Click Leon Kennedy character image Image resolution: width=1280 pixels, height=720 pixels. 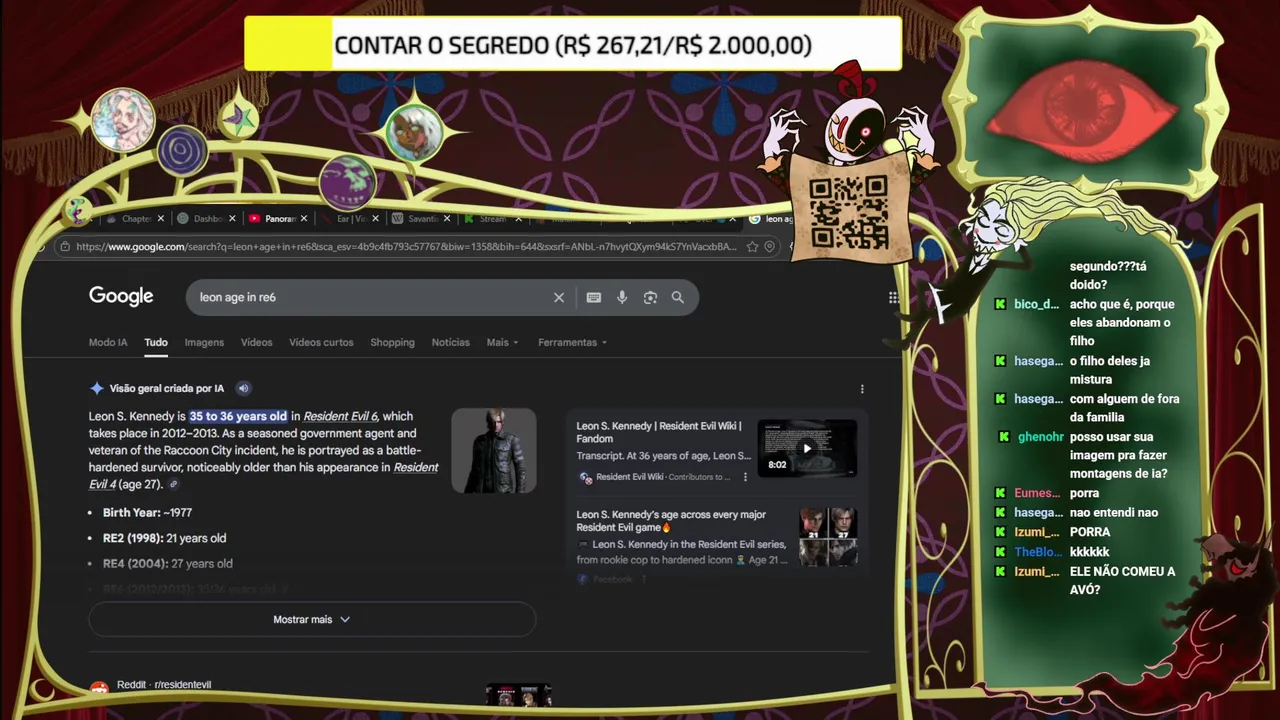494,450
